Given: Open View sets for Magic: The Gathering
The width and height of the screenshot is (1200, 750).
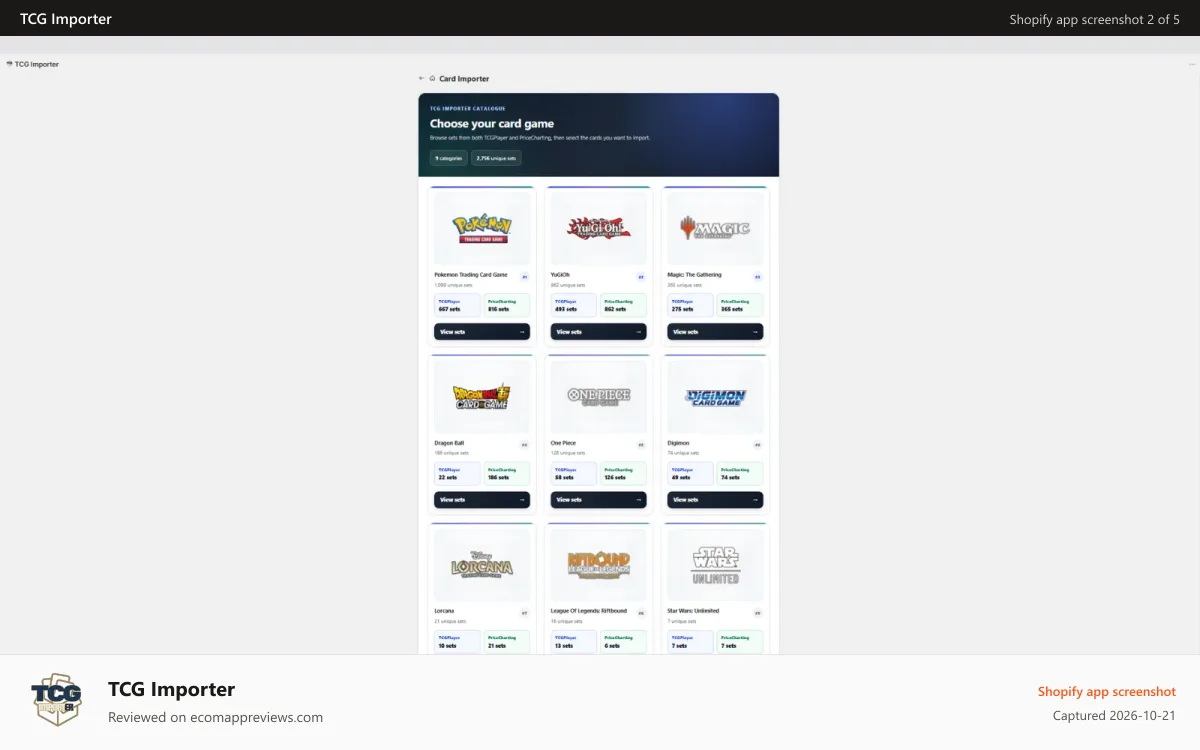Looking at the screenshot, I should coord(715,332).
